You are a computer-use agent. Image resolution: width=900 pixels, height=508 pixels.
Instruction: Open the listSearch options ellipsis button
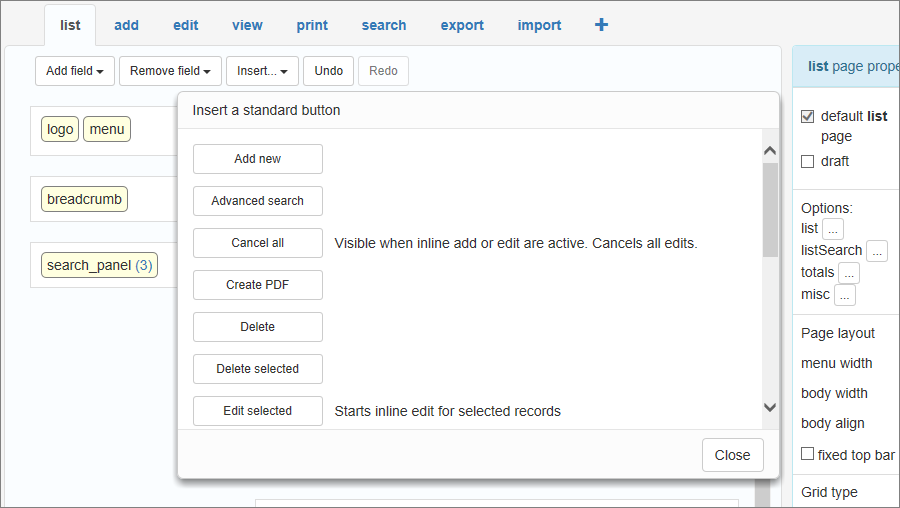coord(877,251)
